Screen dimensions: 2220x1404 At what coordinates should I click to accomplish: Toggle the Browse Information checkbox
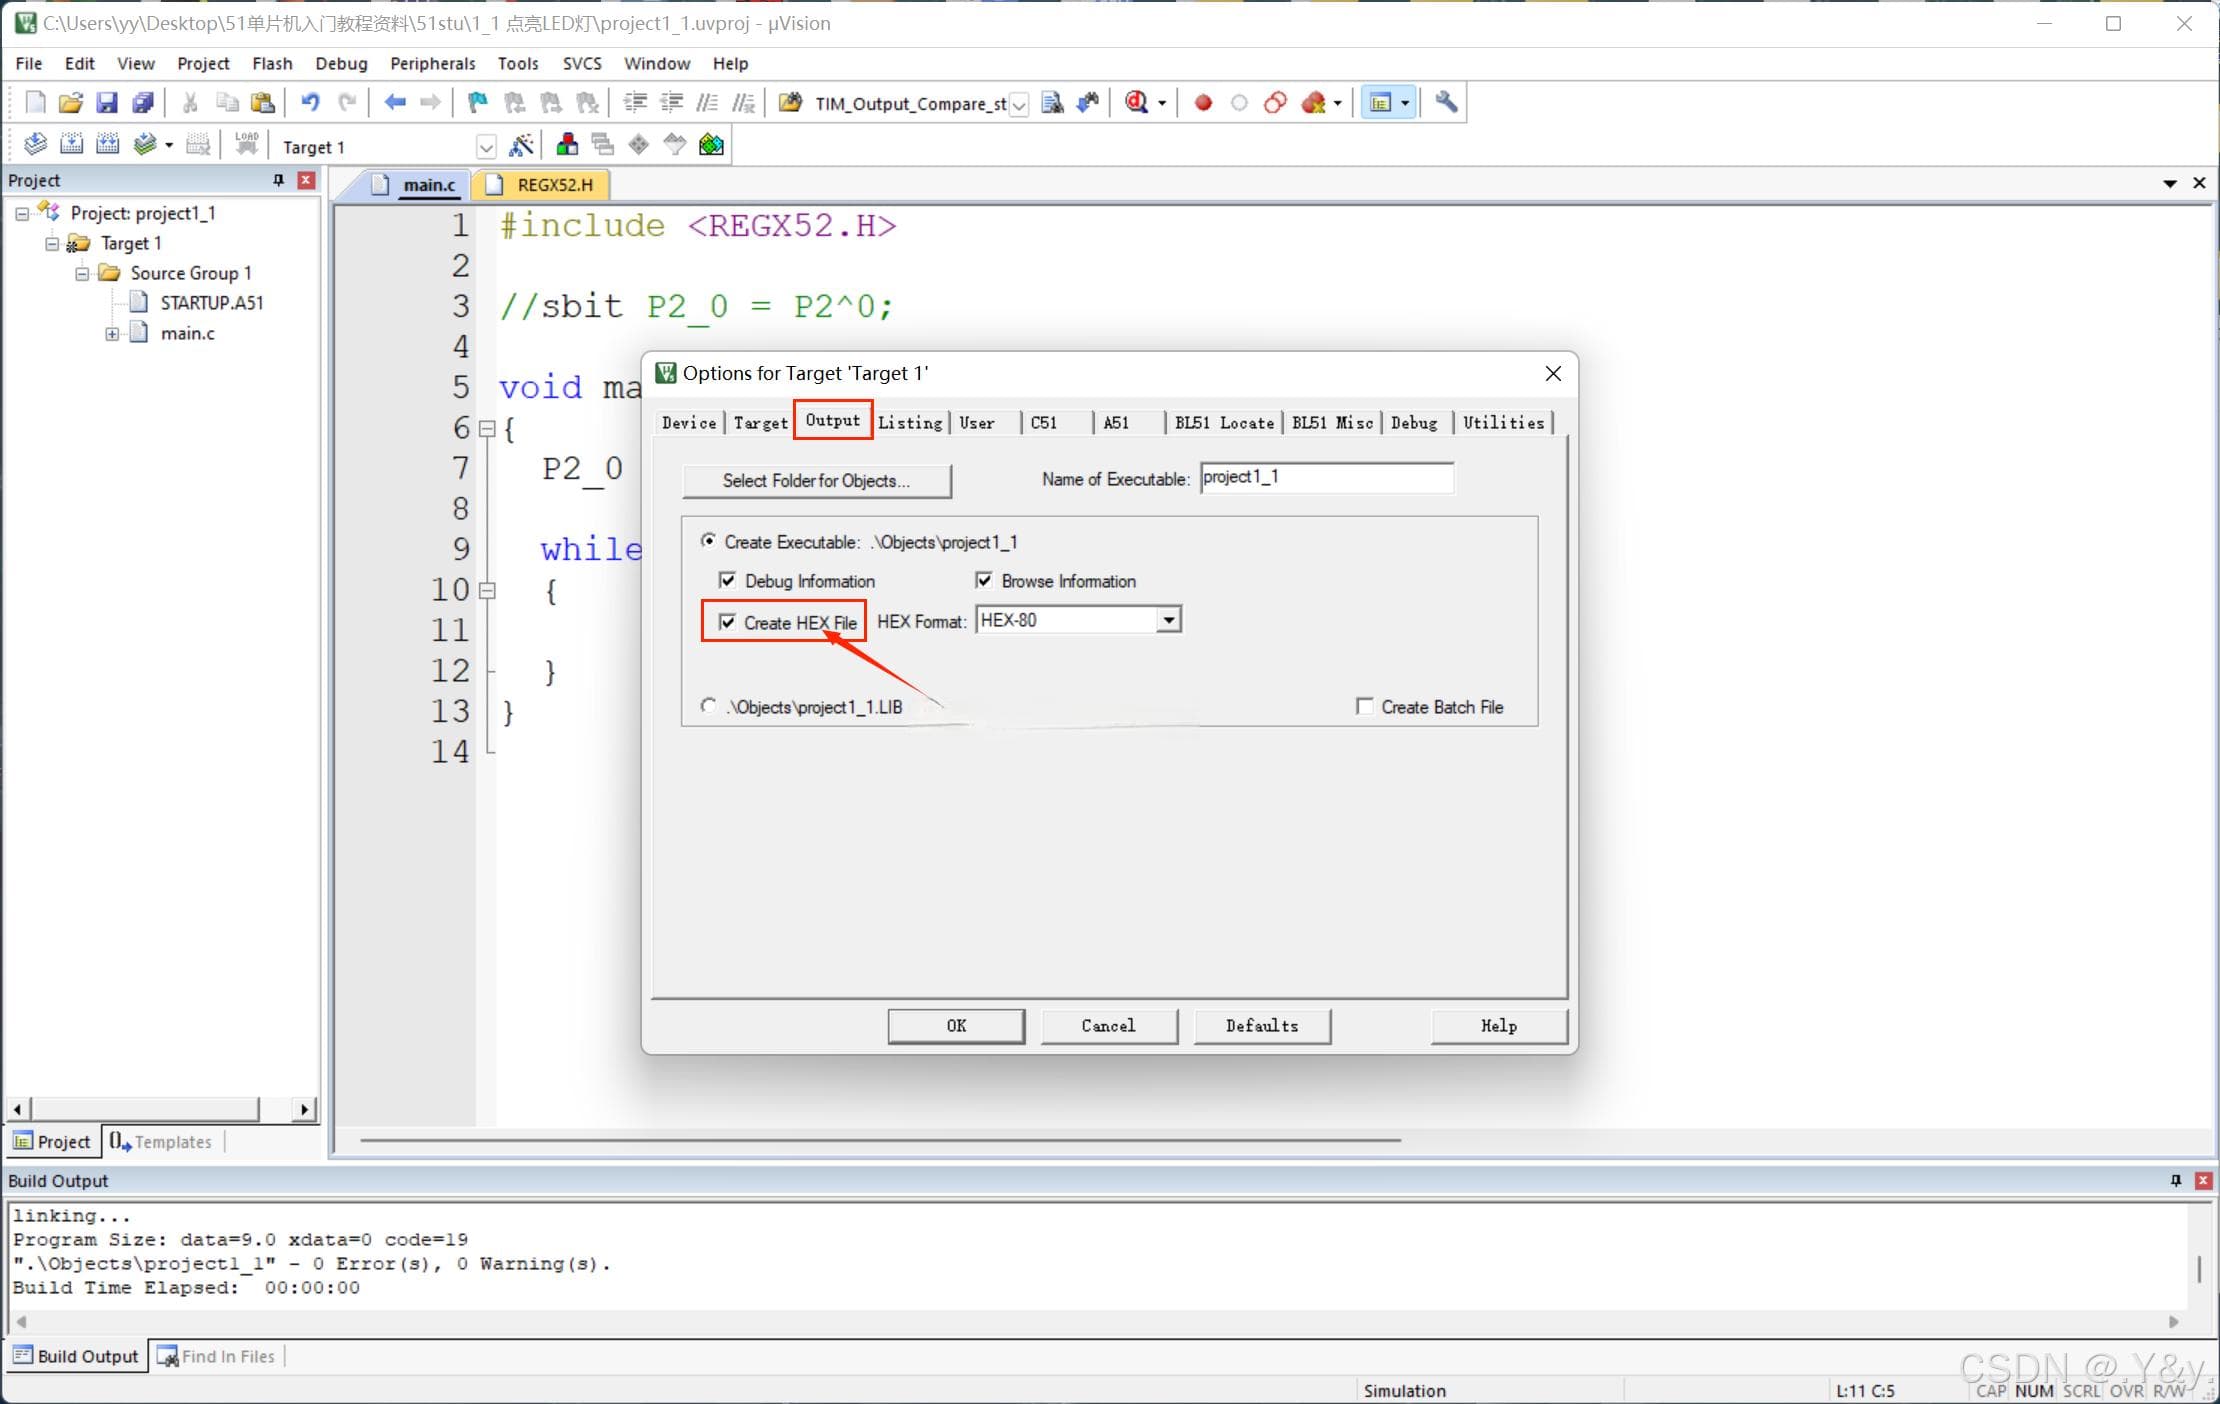click(984, 581)
